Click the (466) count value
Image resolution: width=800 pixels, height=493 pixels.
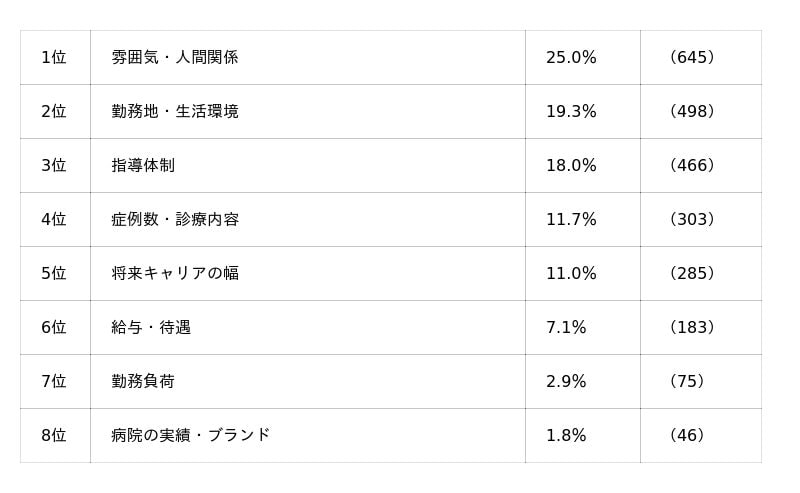click(692, 166)
